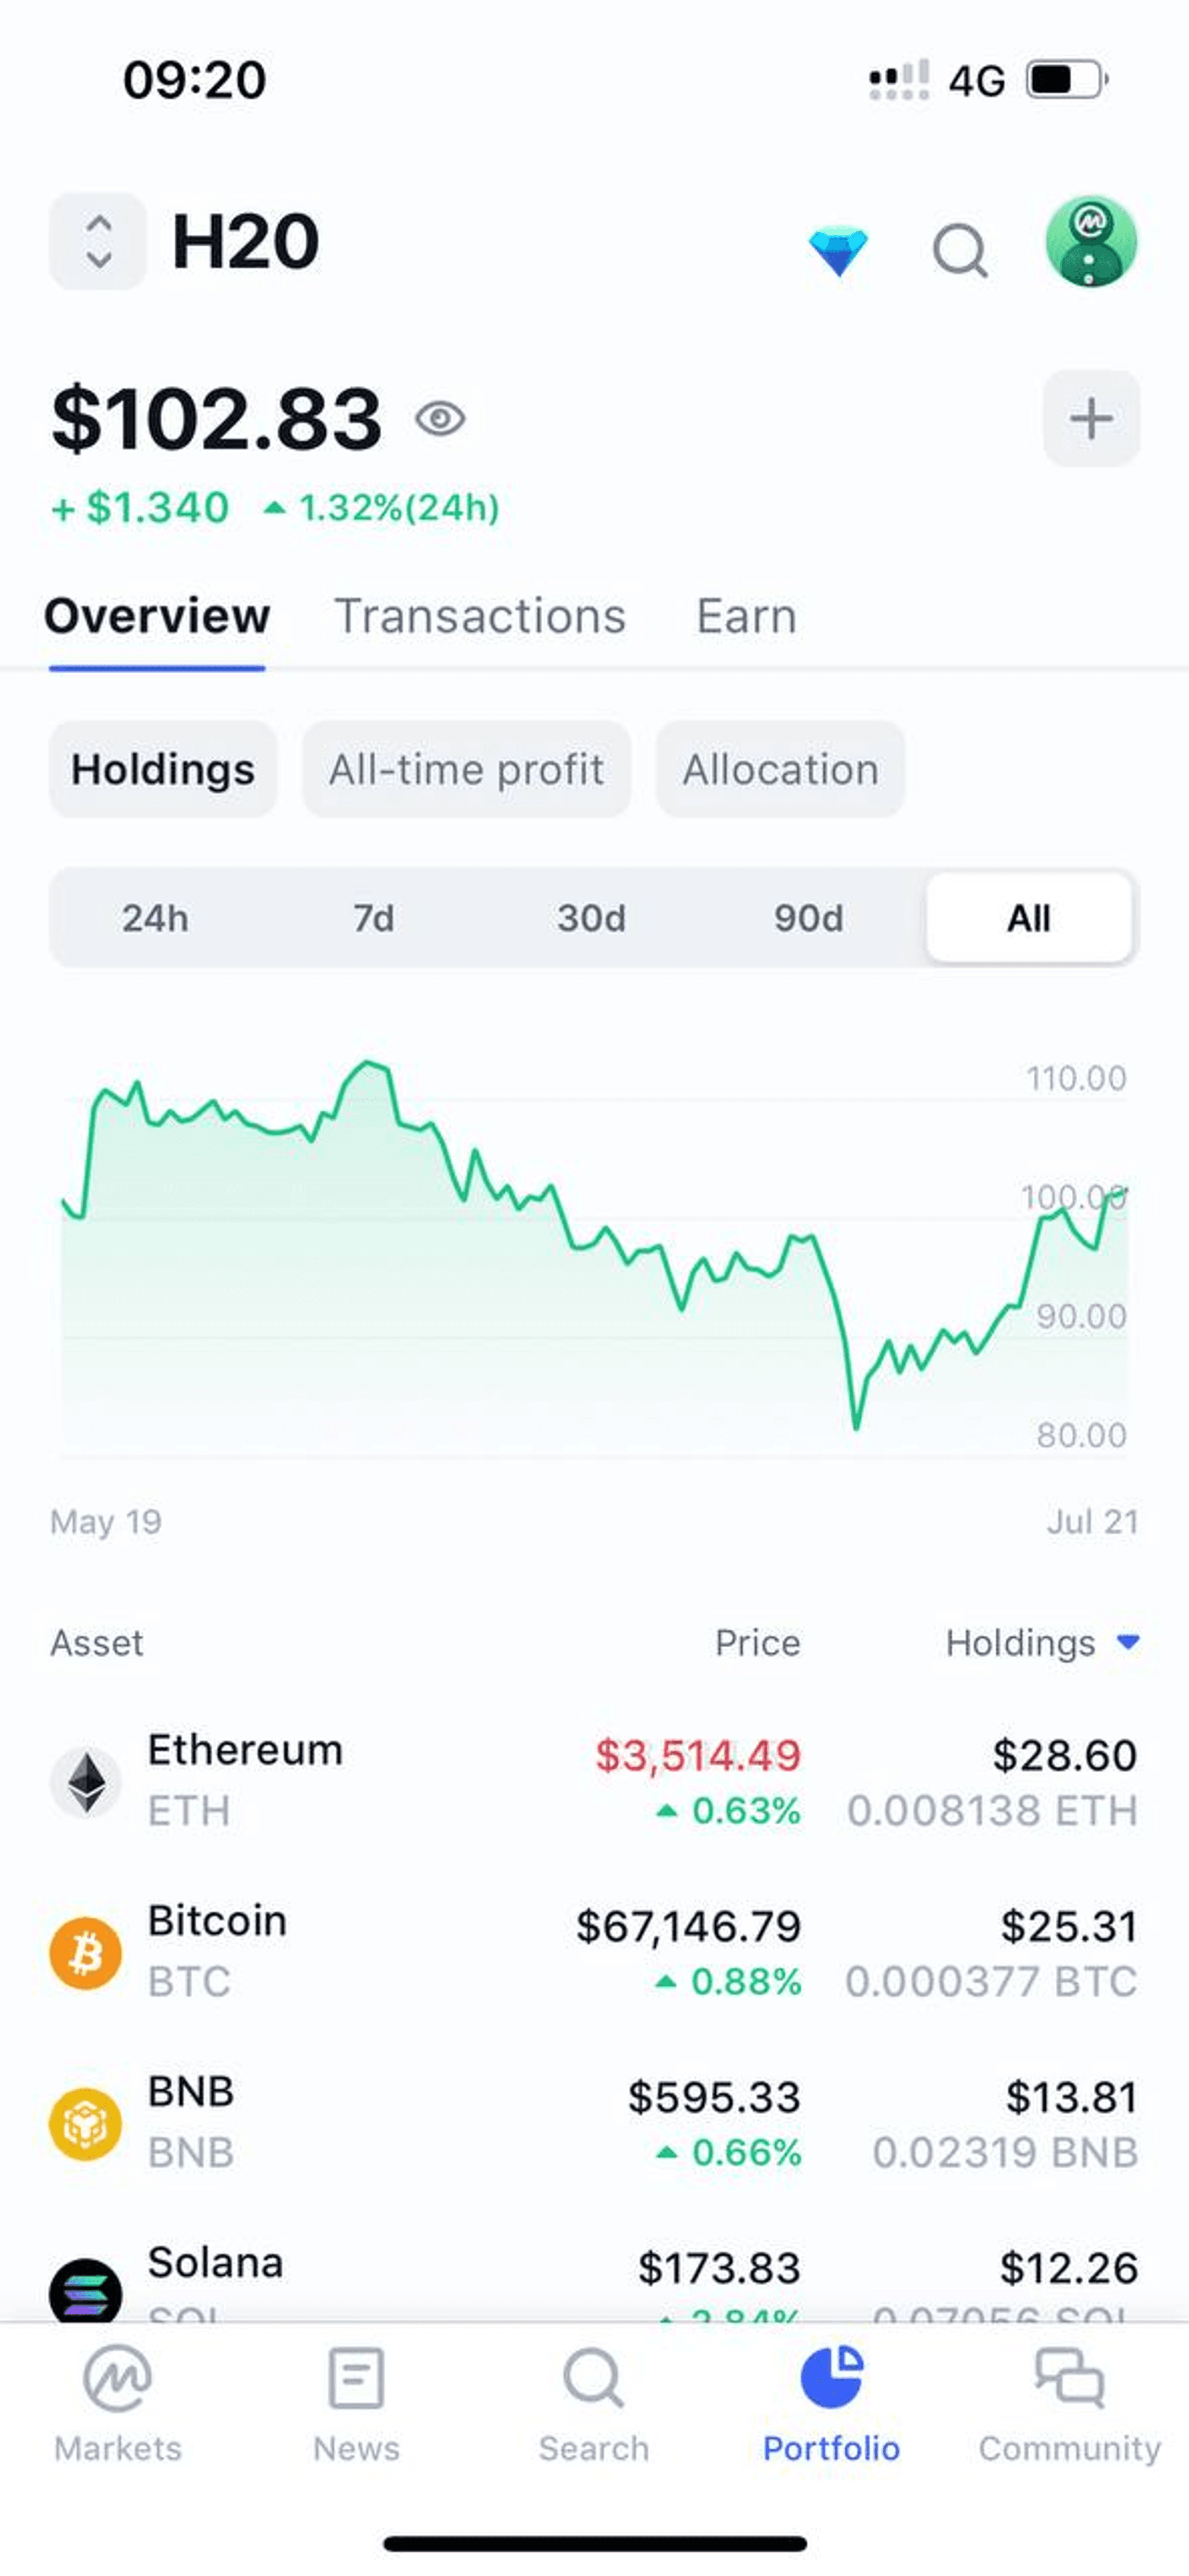The width and height of the screenshot is (1189, 2576).
Task: Open the green profile avatar
Action: [1090, 242]
